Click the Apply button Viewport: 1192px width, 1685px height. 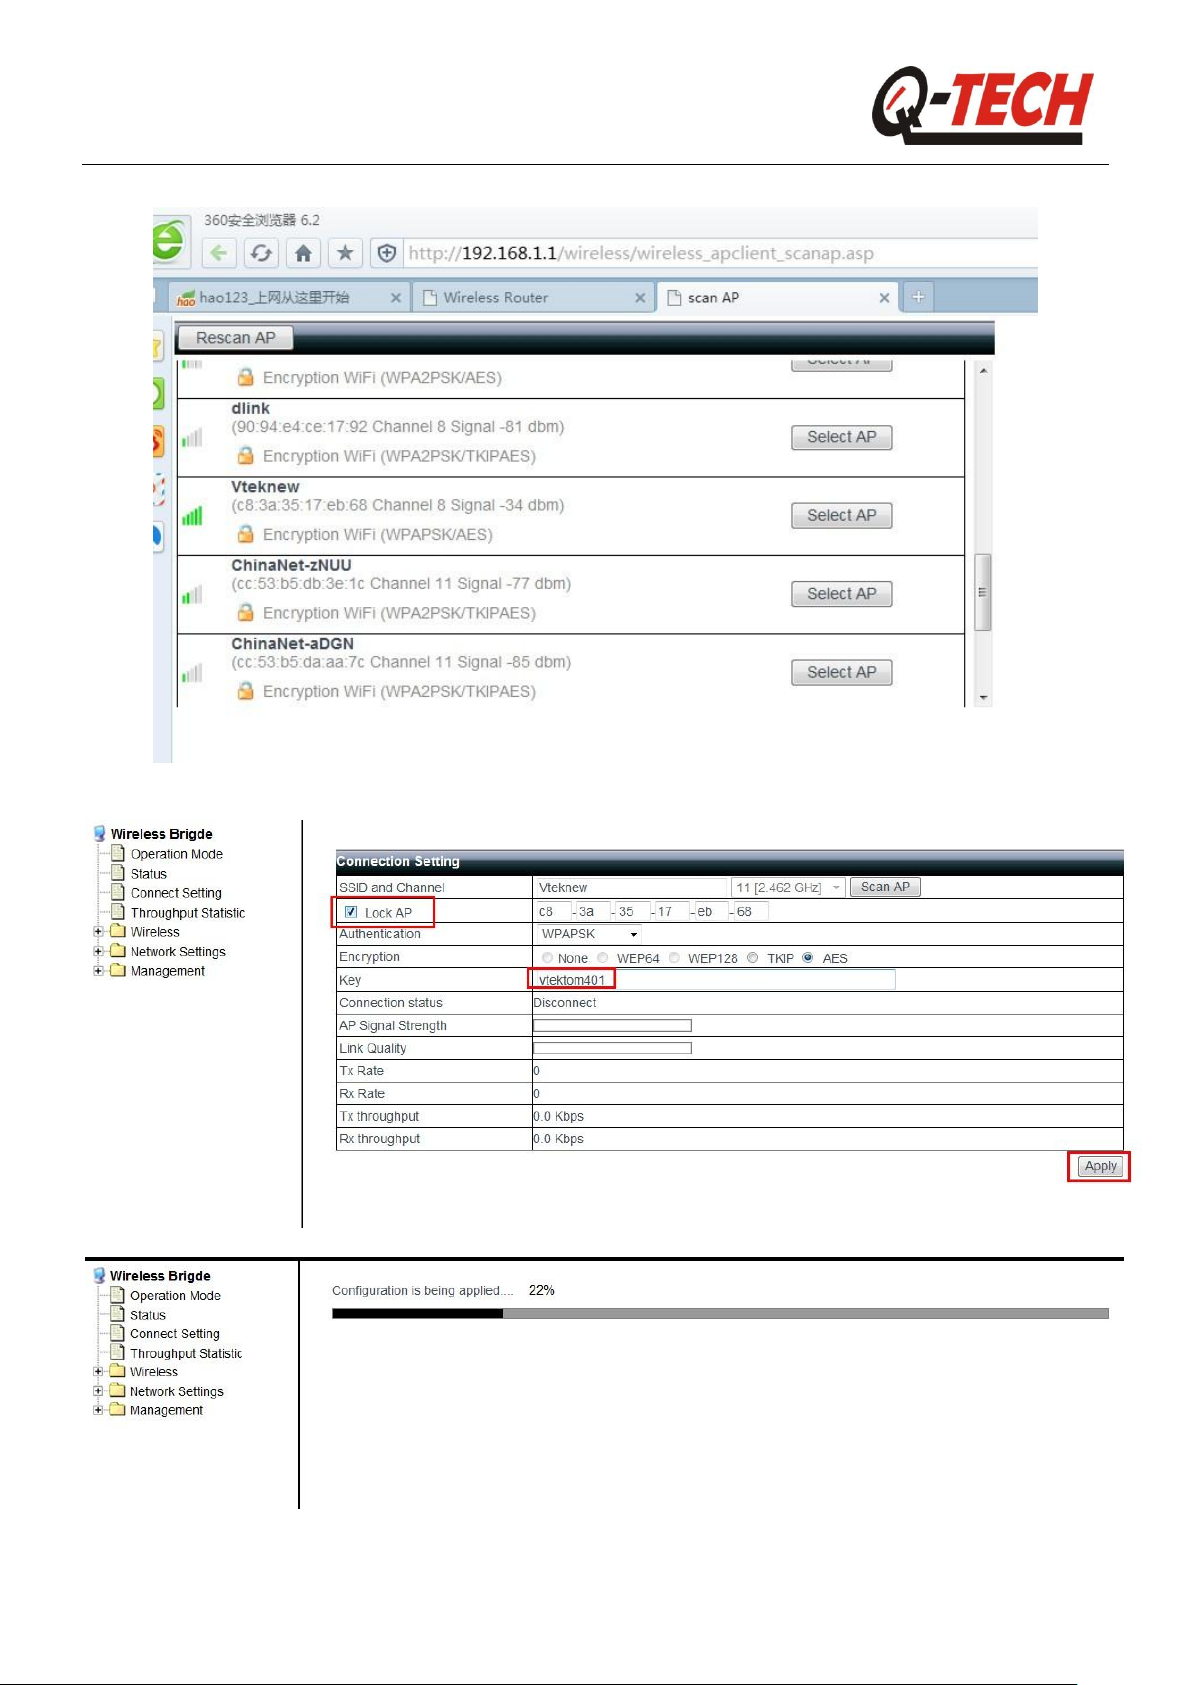(1101, 1166)
